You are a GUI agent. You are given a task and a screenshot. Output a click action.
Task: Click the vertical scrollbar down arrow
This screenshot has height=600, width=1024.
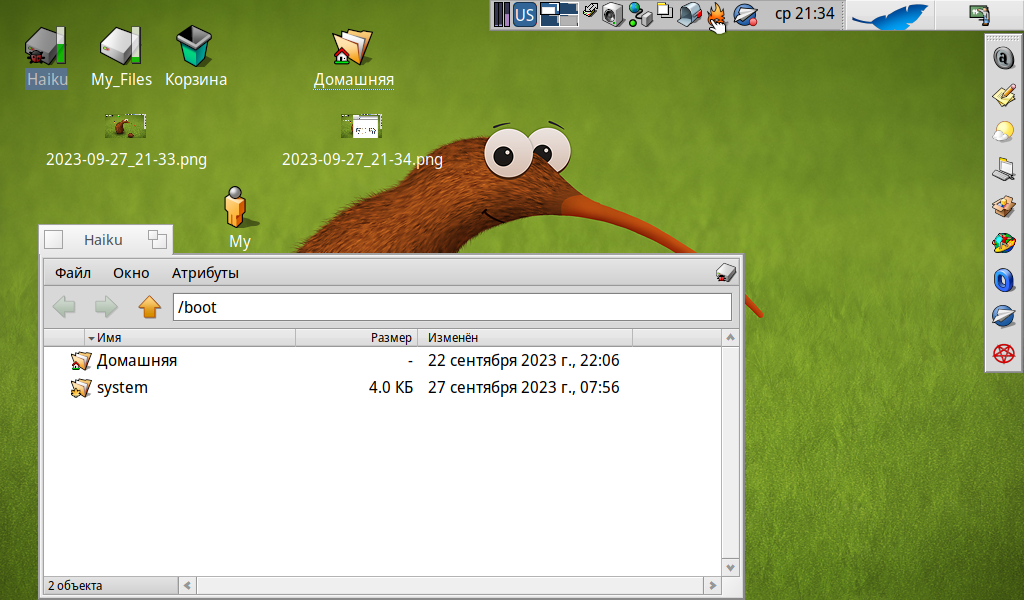point(730,567)
